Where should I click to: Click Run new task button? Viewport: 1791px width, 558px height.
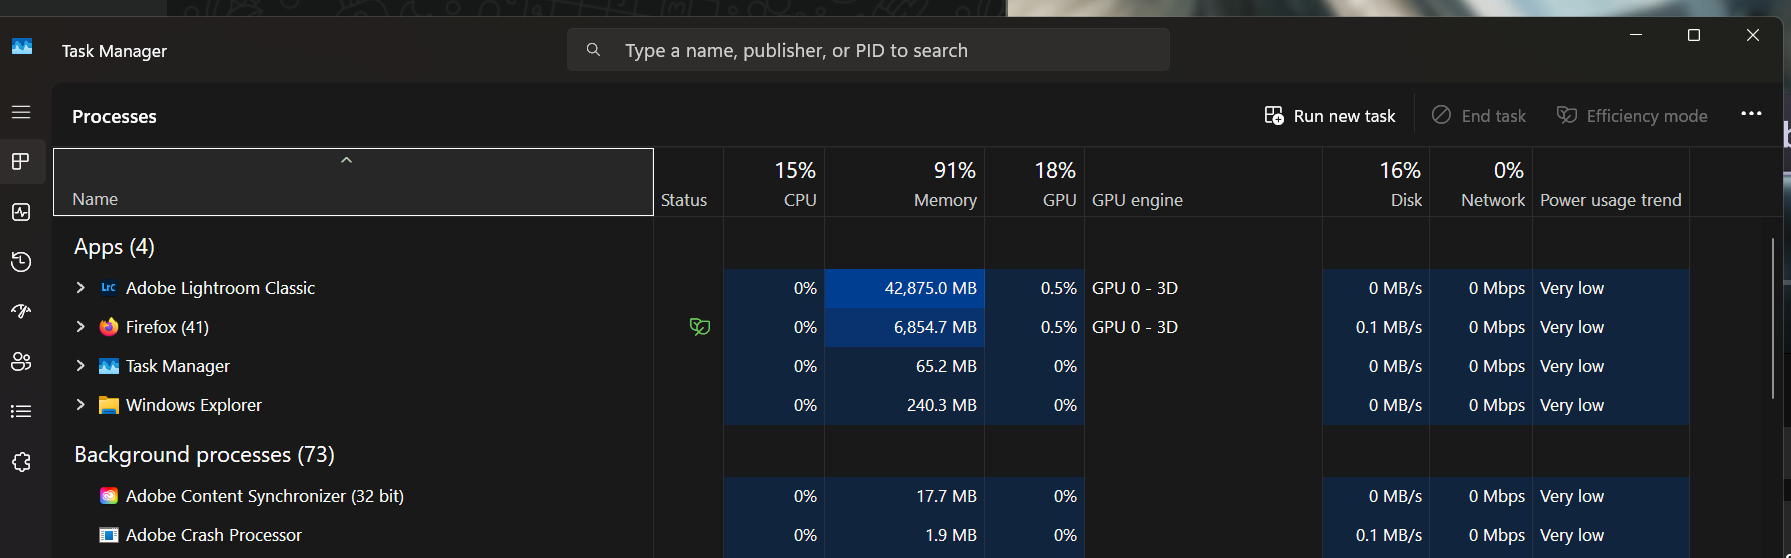tap(1330, 116)
